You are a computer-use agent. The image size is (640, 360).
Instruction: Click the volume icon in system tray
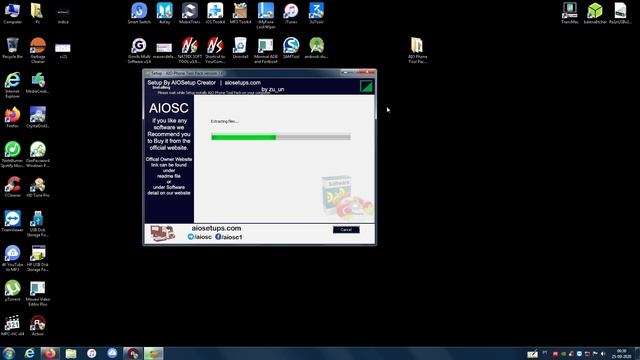tap(603, 354)
